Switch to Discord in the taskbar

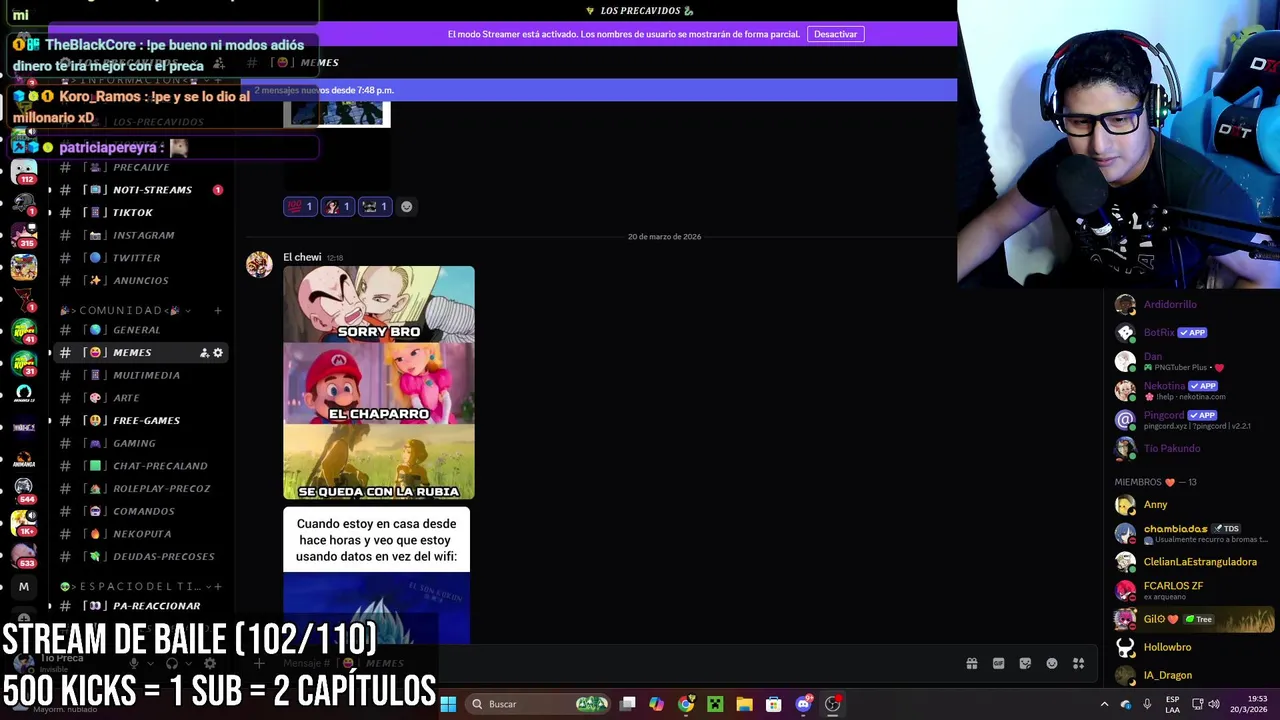click(x=803, y=704)
